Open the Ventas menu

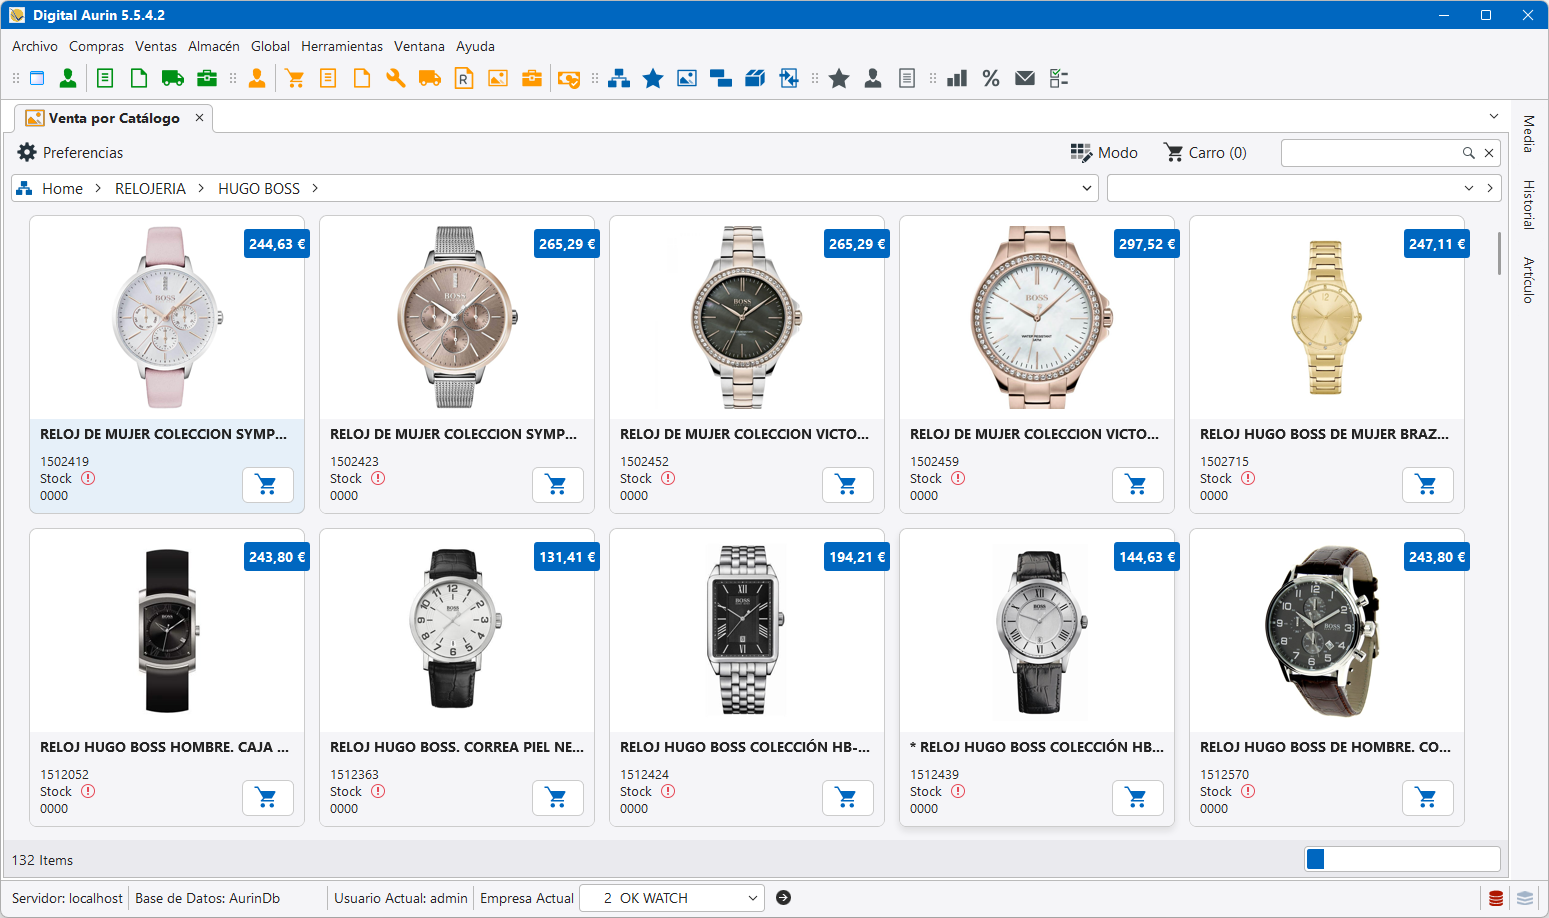click(156, 46)
